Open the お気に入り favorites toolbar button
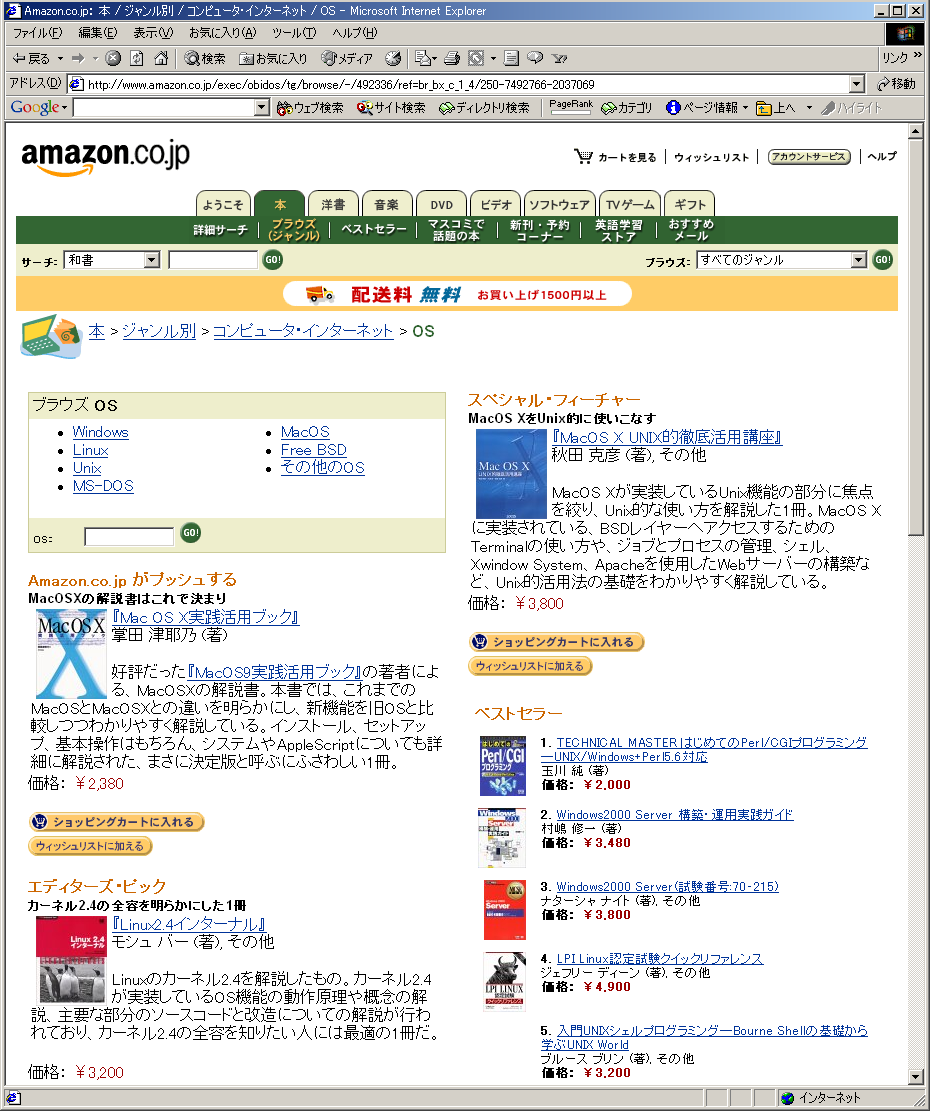 point(273,58)
